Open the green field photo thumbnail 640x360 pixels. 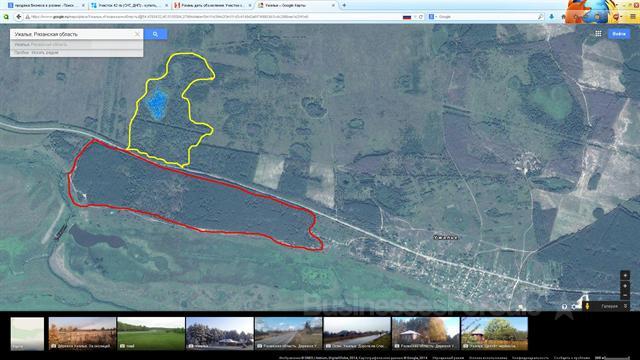pyautogui.click(x=151, y=334)
